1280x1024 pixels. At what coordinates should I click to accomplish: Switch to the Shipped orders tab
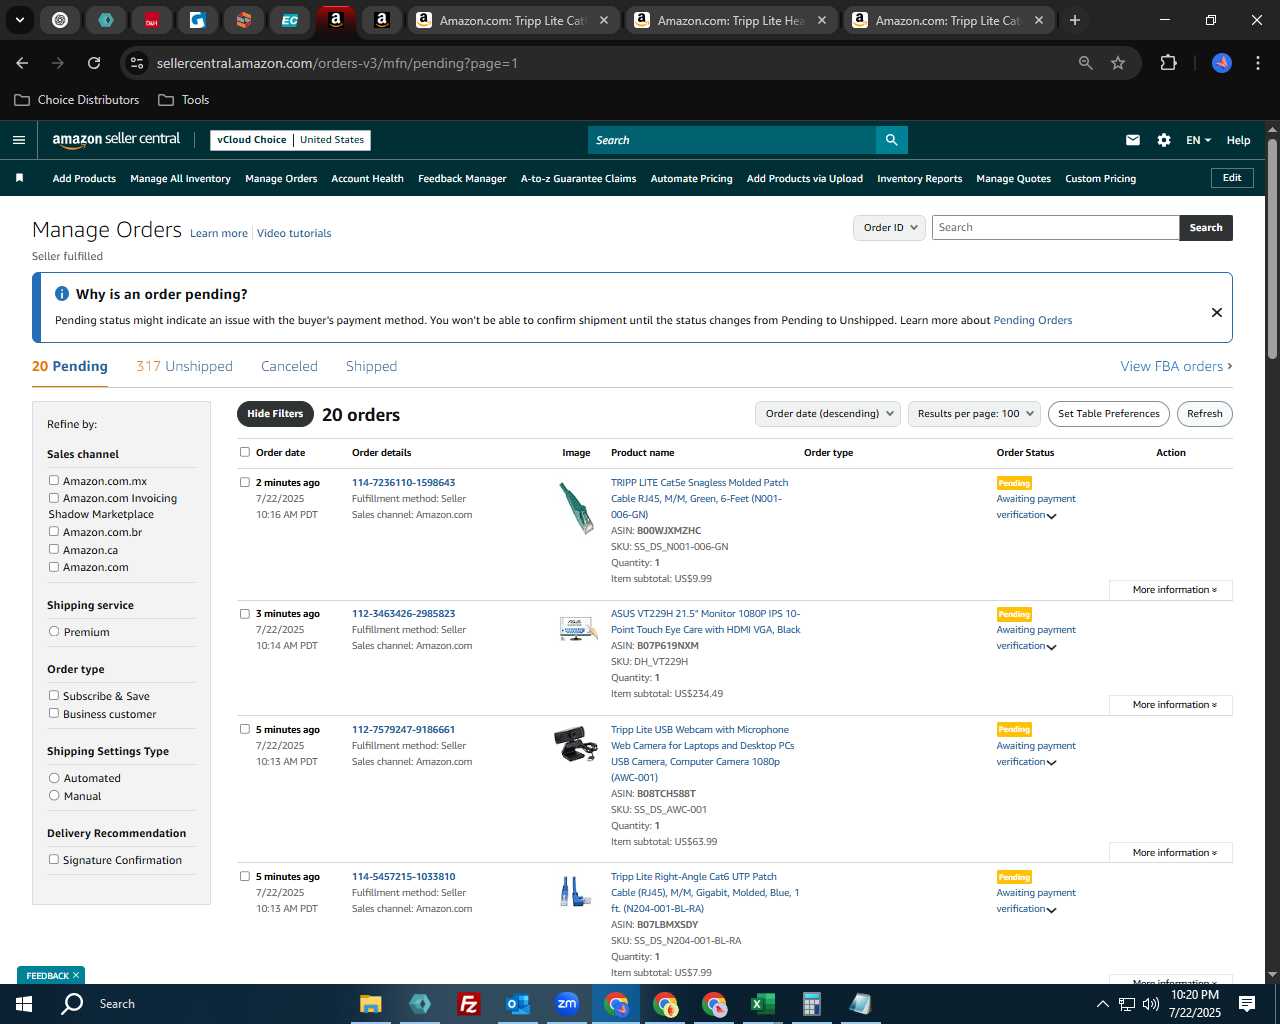click(x=371, y=366)
